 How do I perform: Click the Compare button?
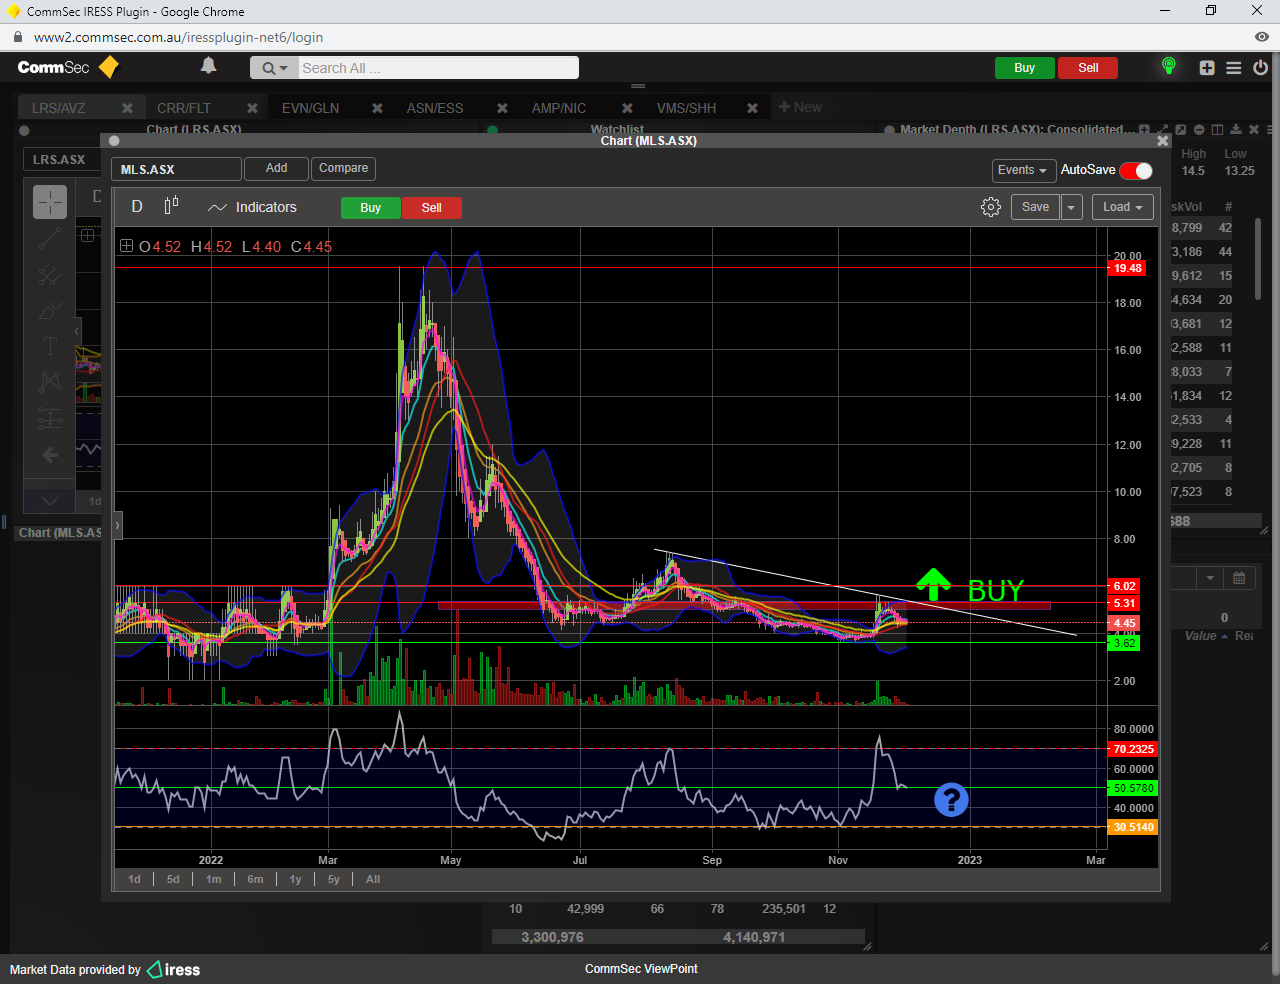[x=343, y=169]
